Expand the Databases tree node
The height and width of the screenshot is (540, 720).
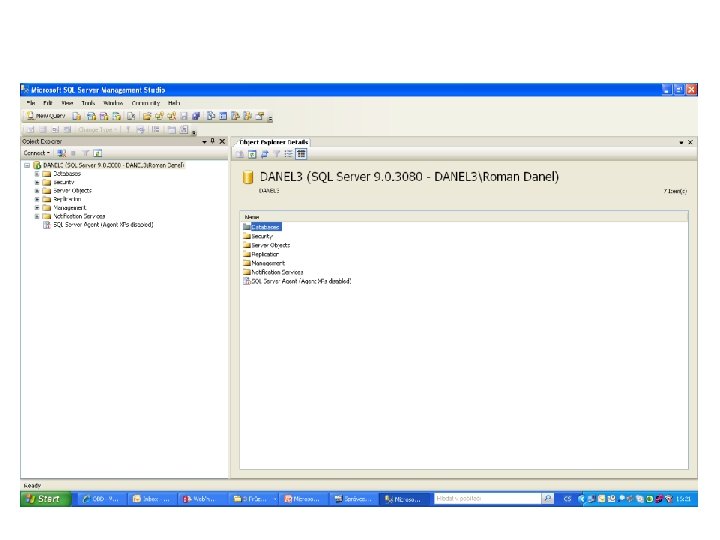click(37, 174)
